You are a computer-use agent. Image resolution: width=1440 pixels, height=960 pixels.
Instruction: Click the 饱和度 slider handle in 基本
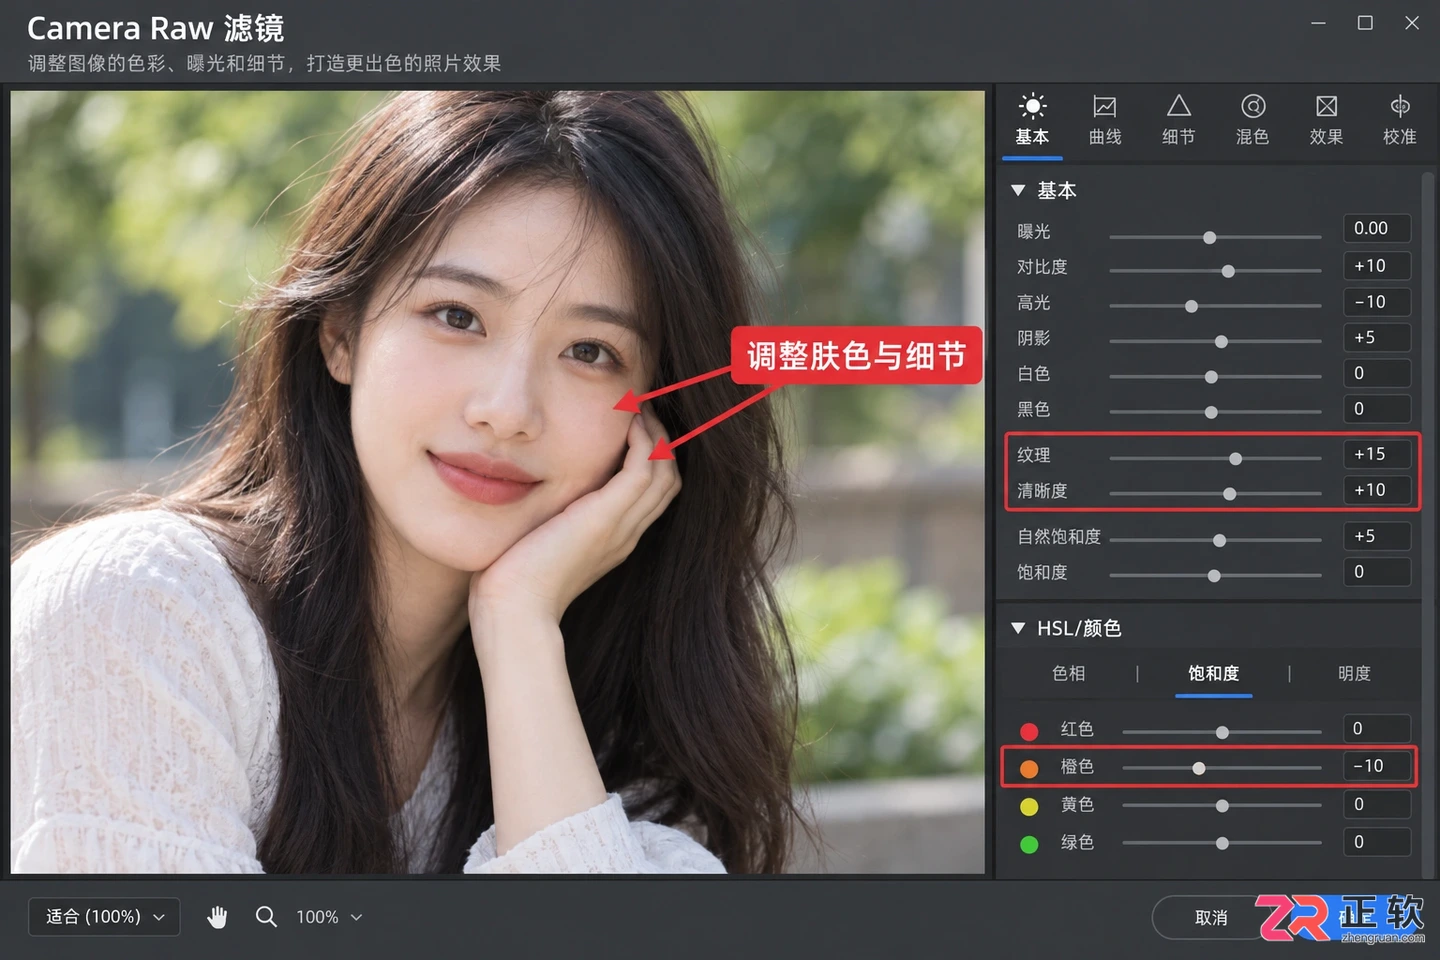(1214, 576)
